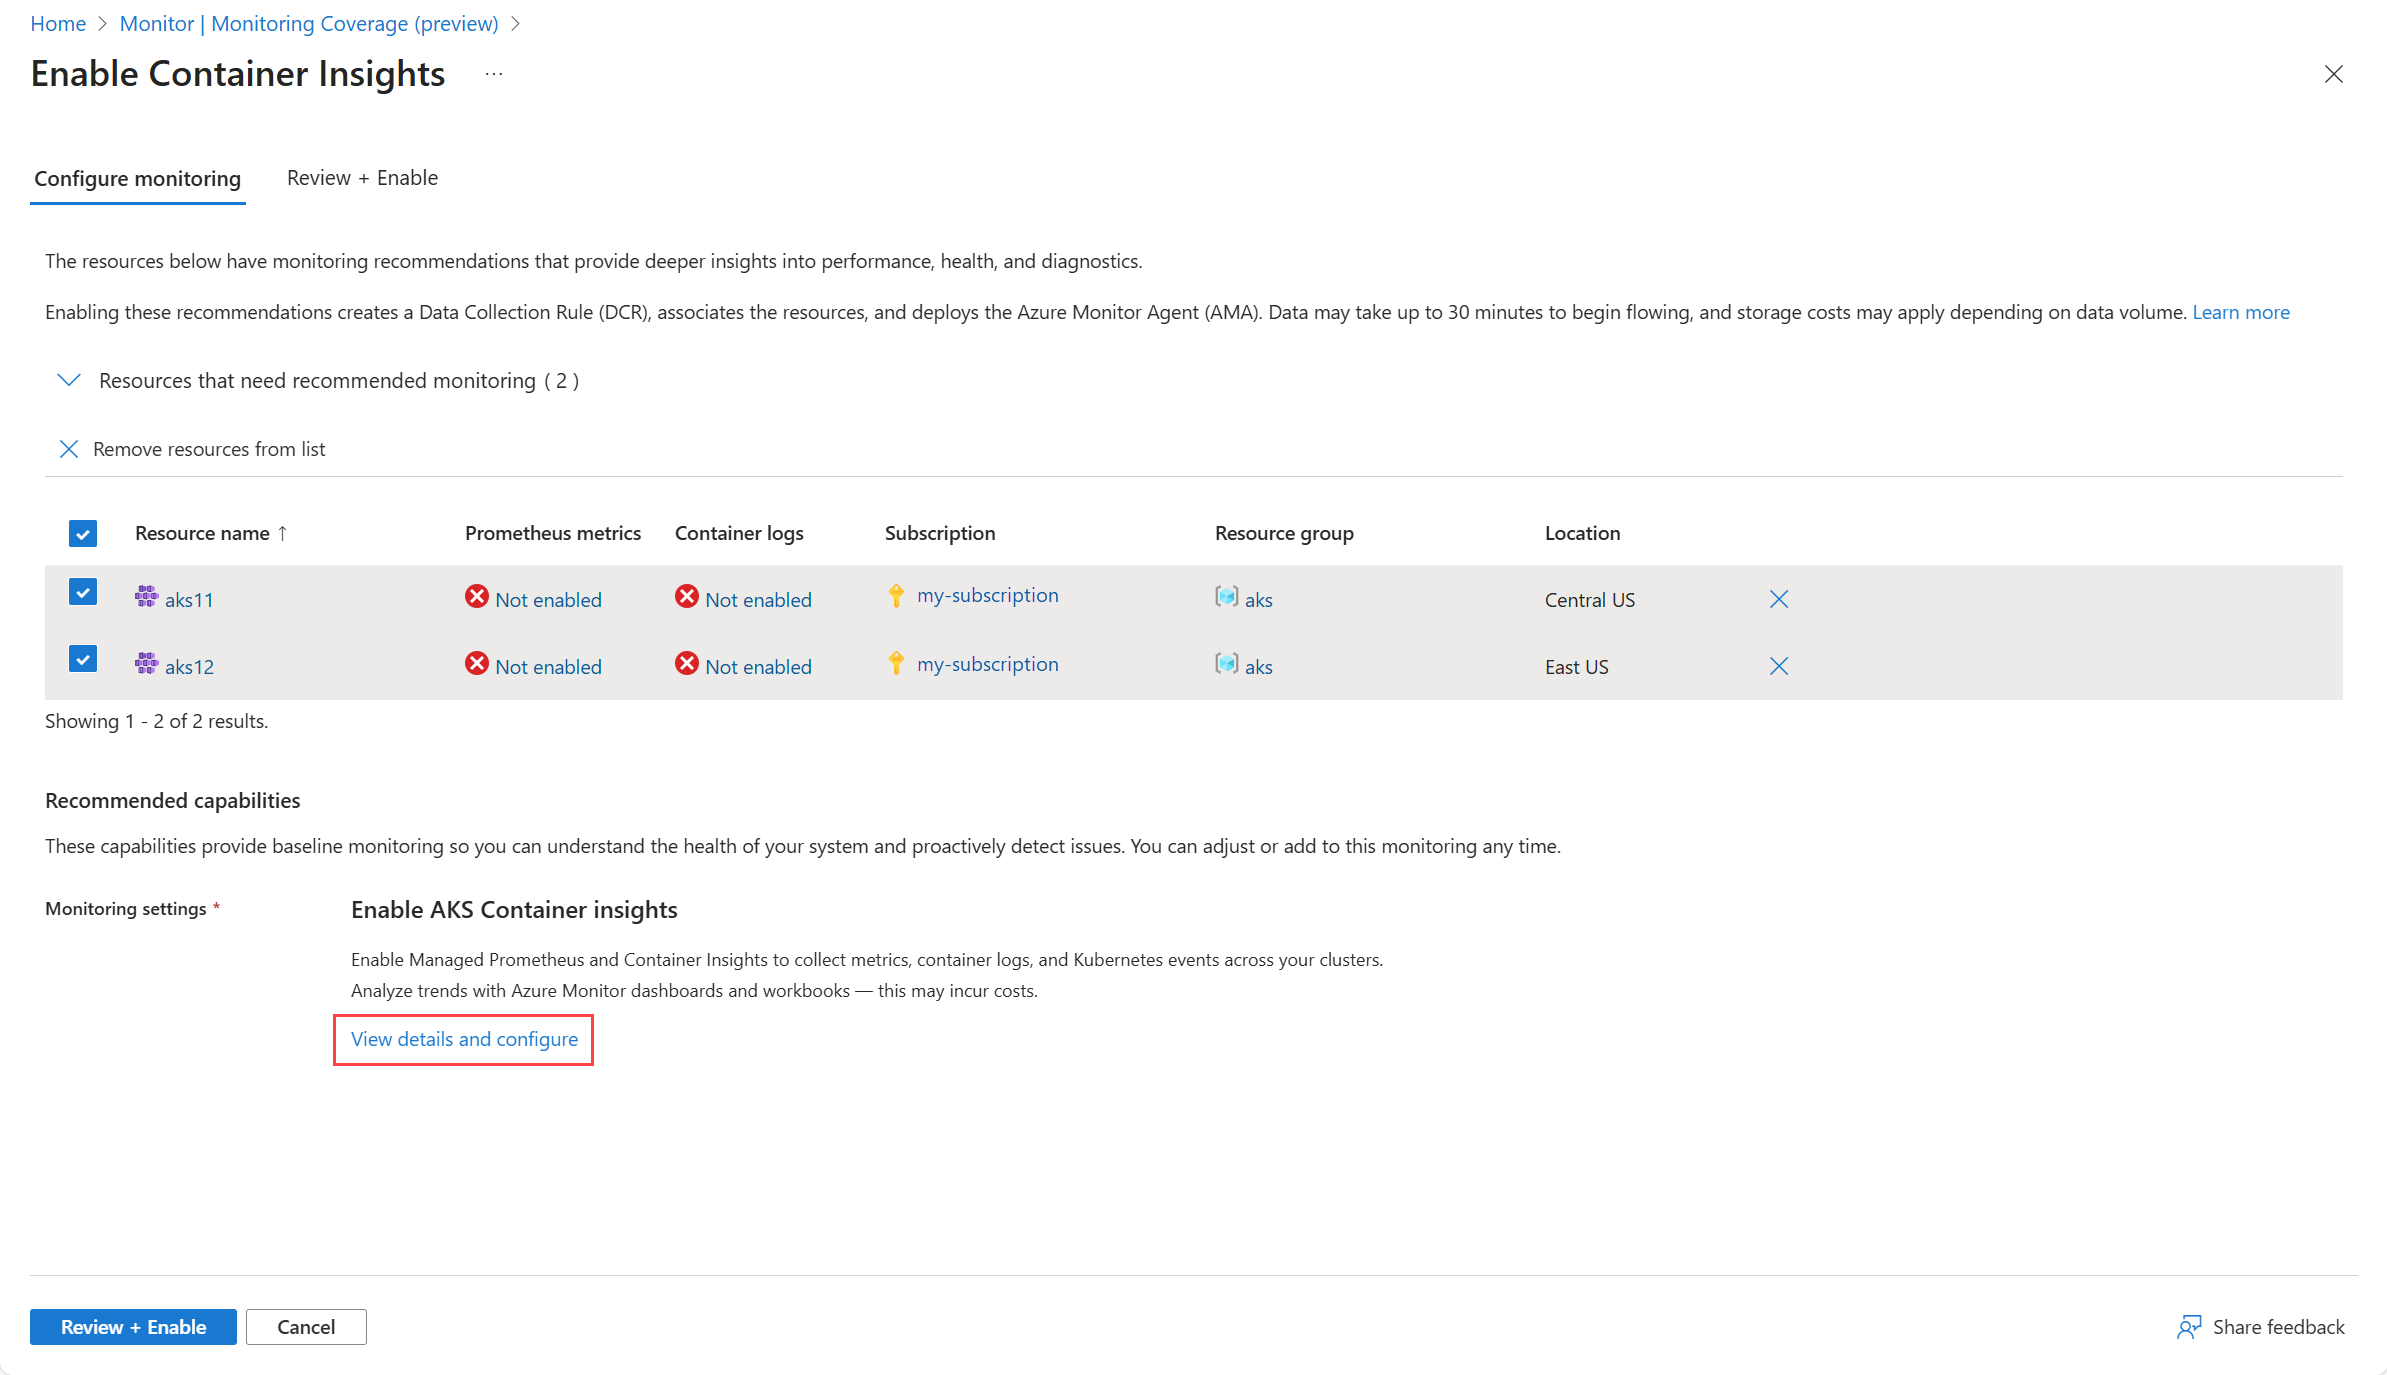Click resource group icon in aks12 row
Image resolution: width=2387 pixels, height=1375 pixels.
[1226, 664]
